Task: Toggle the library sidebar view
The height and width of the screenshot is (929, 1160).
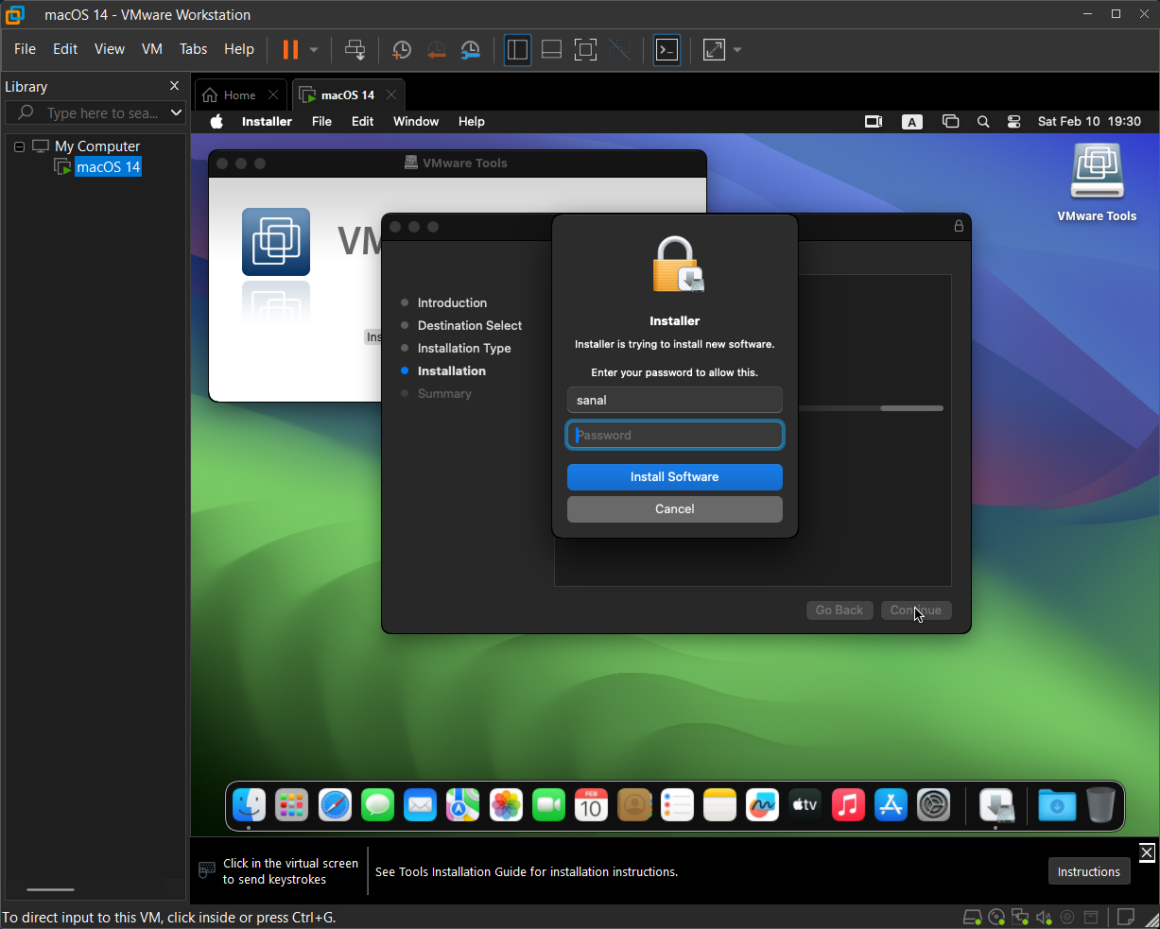Action: pos(517,50)
